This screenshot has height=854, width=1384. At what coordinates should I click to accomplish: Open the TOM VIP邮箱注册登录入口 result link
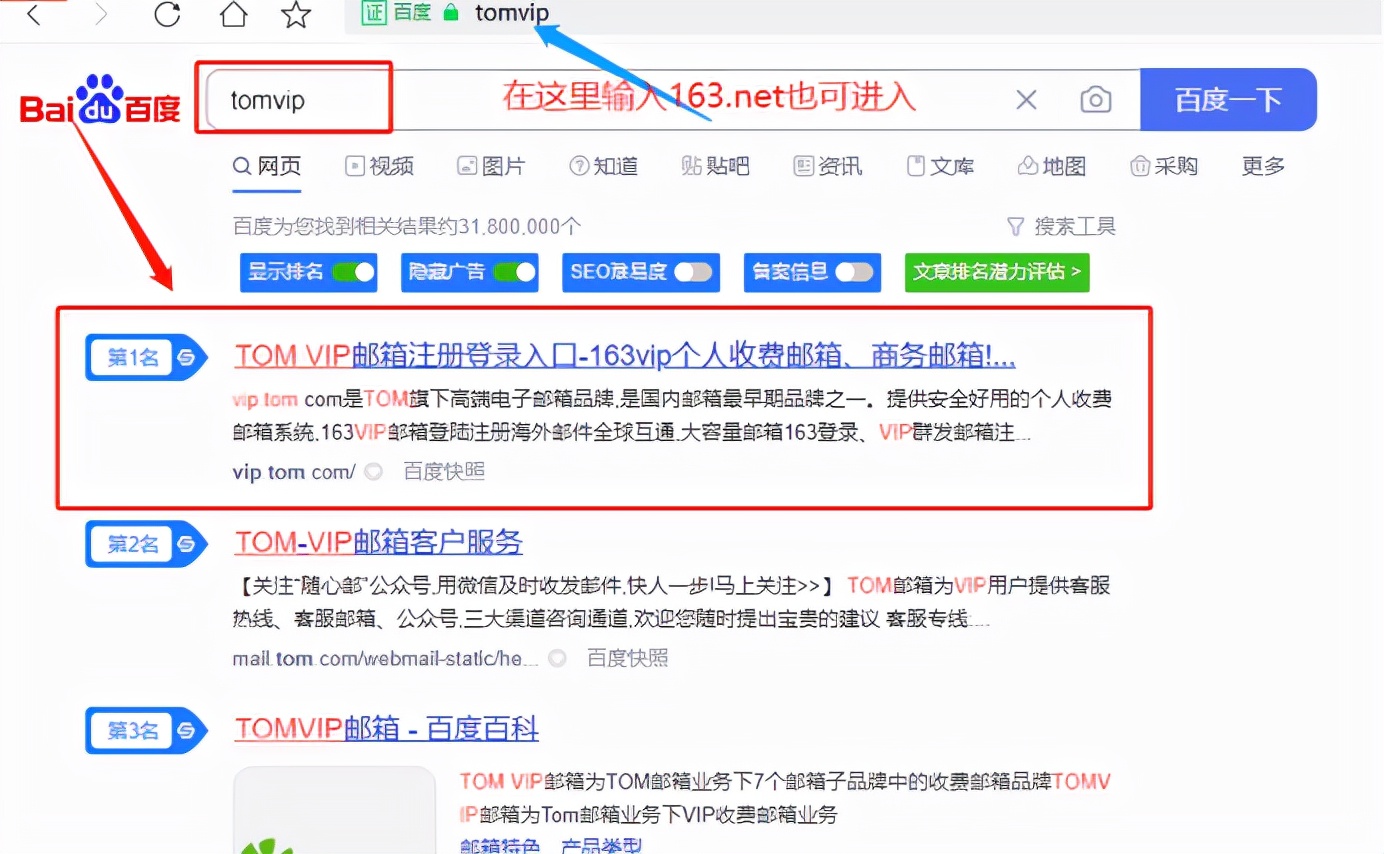[x=621, y=356]
